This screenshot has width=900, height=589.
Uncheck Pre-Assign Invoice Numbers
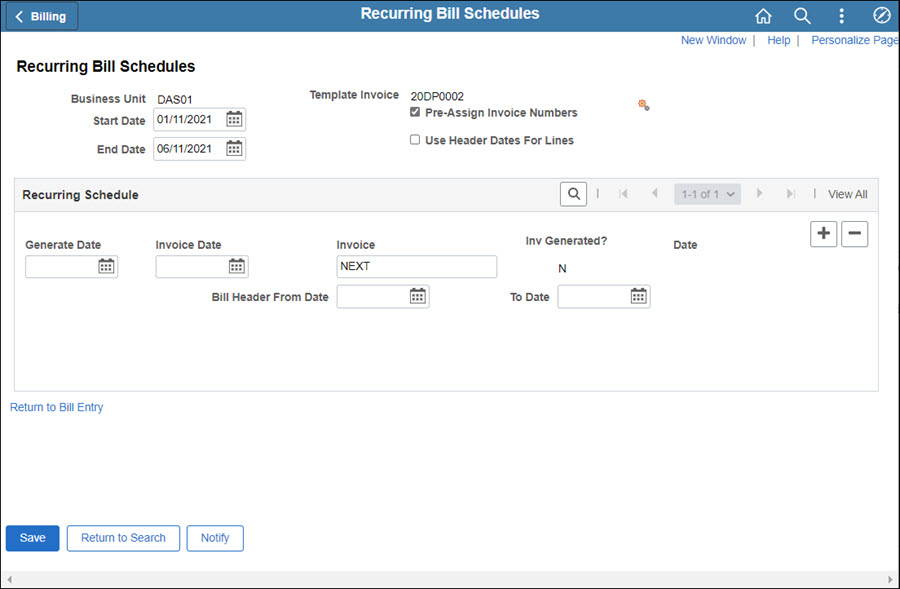[415, 112]
